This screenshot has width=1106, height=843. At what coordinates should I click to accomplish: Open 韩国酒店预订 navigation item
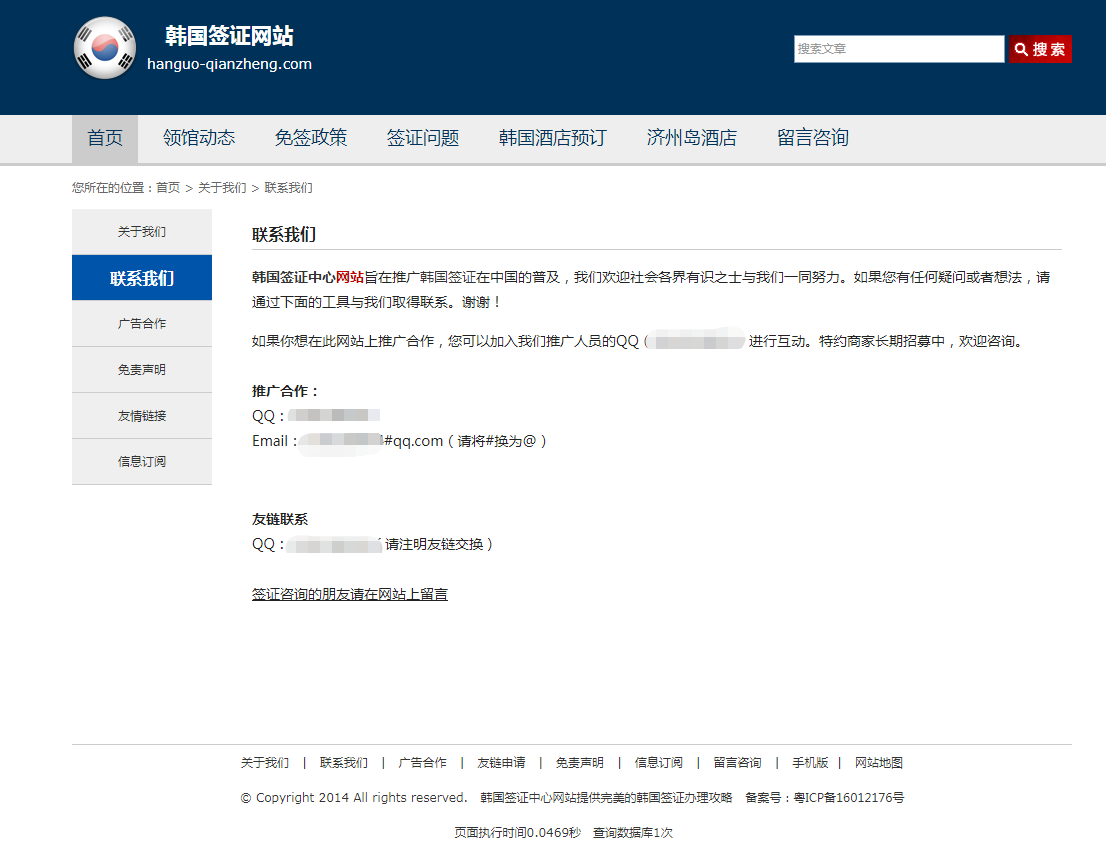[552, 138]
